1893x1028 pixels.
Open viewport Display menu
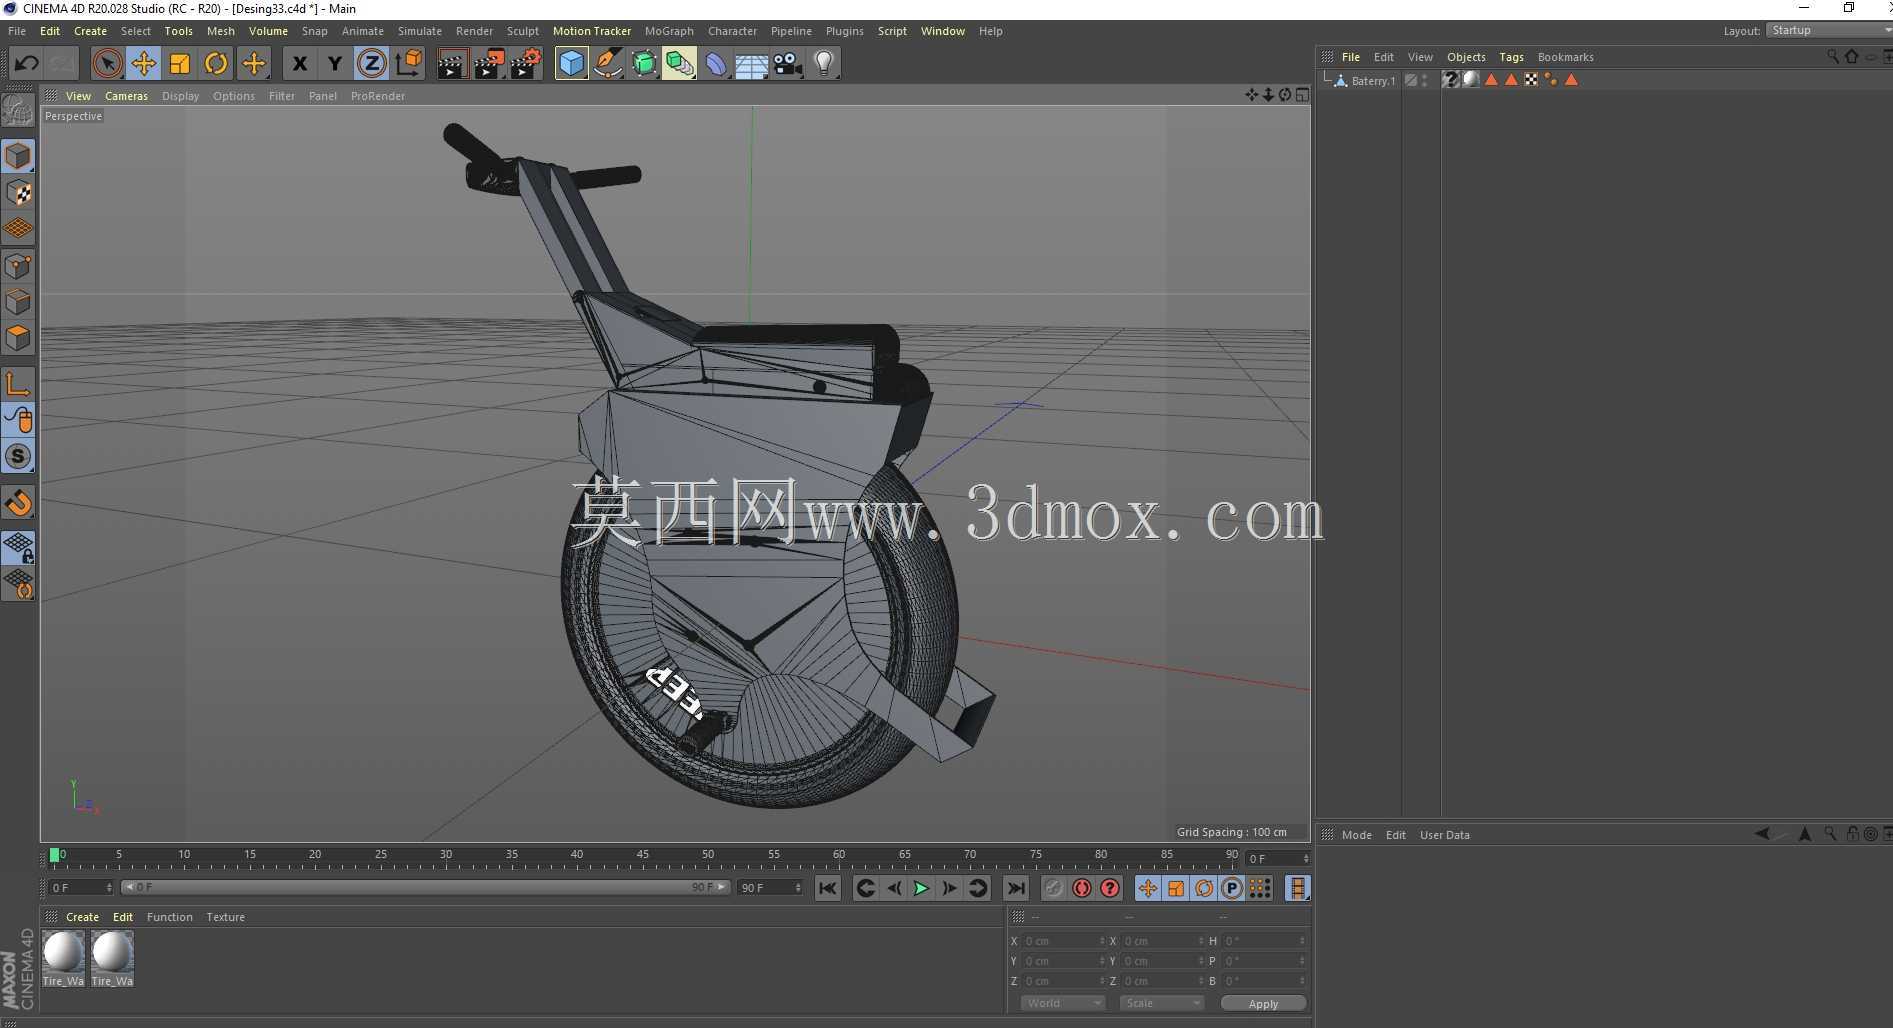pyautogui.click(x=180, y=96)
